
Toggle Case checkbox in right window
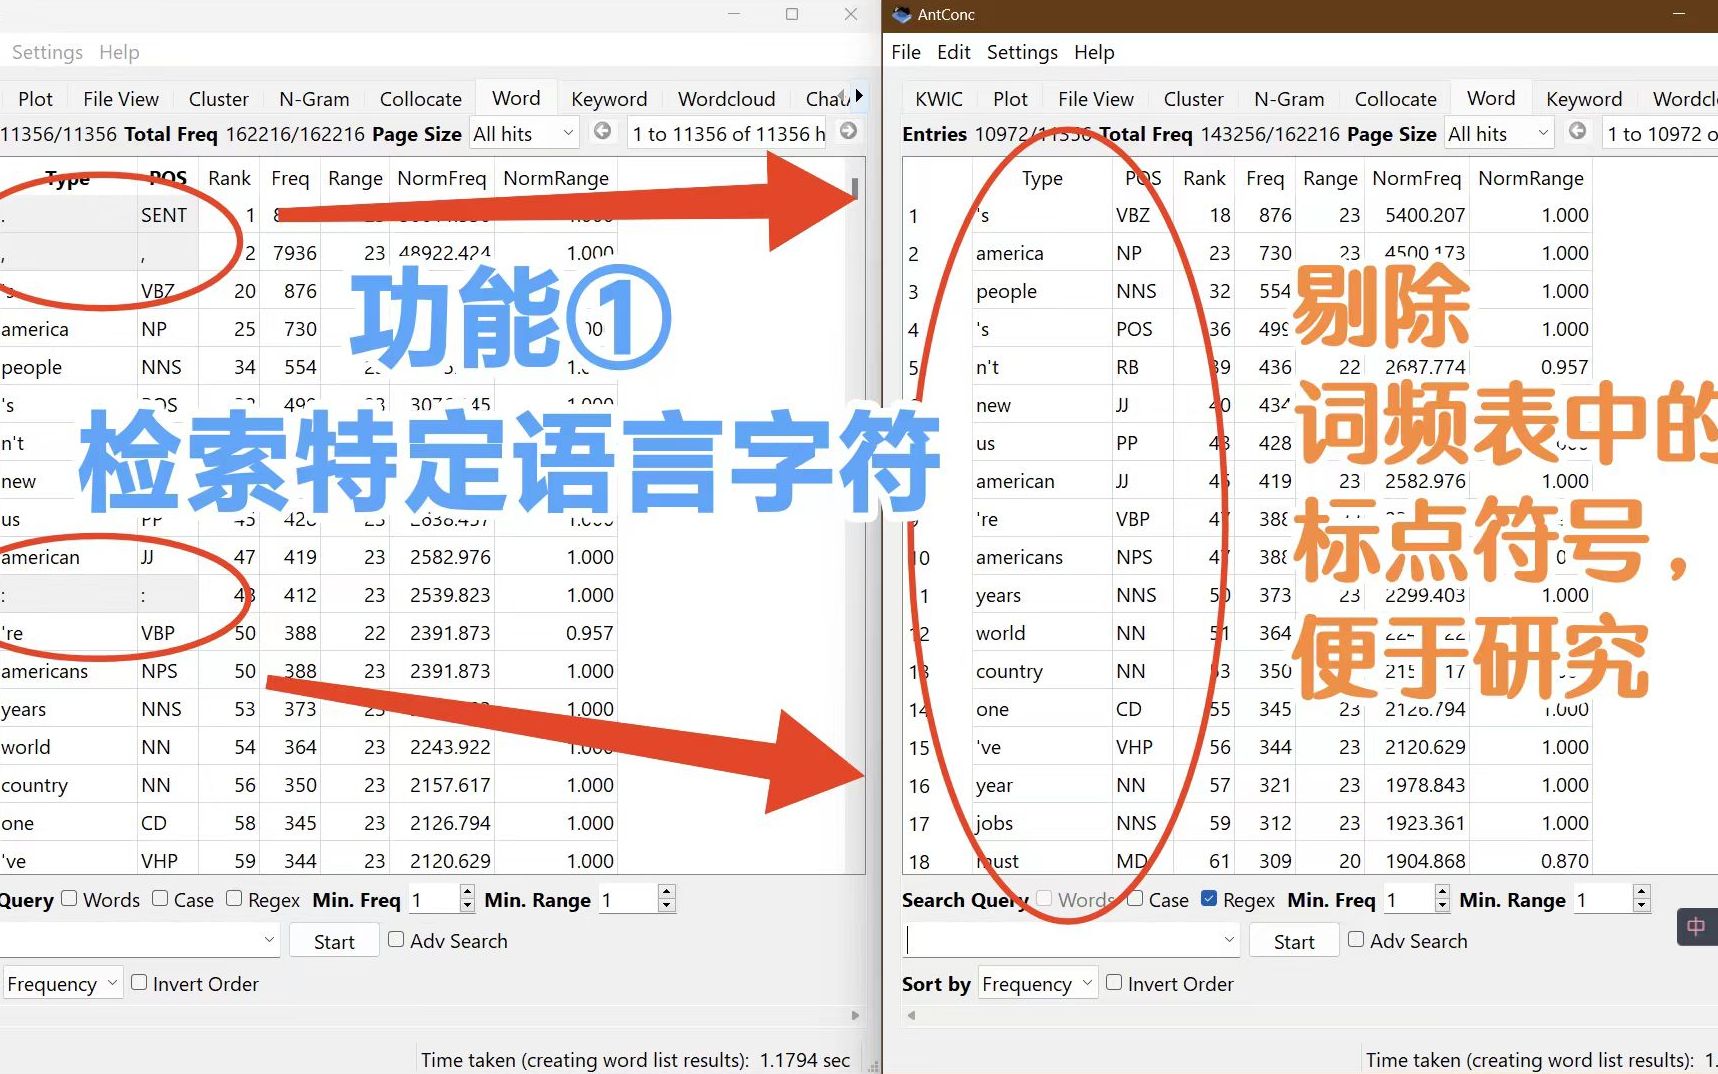click(x=1135, y=898)
